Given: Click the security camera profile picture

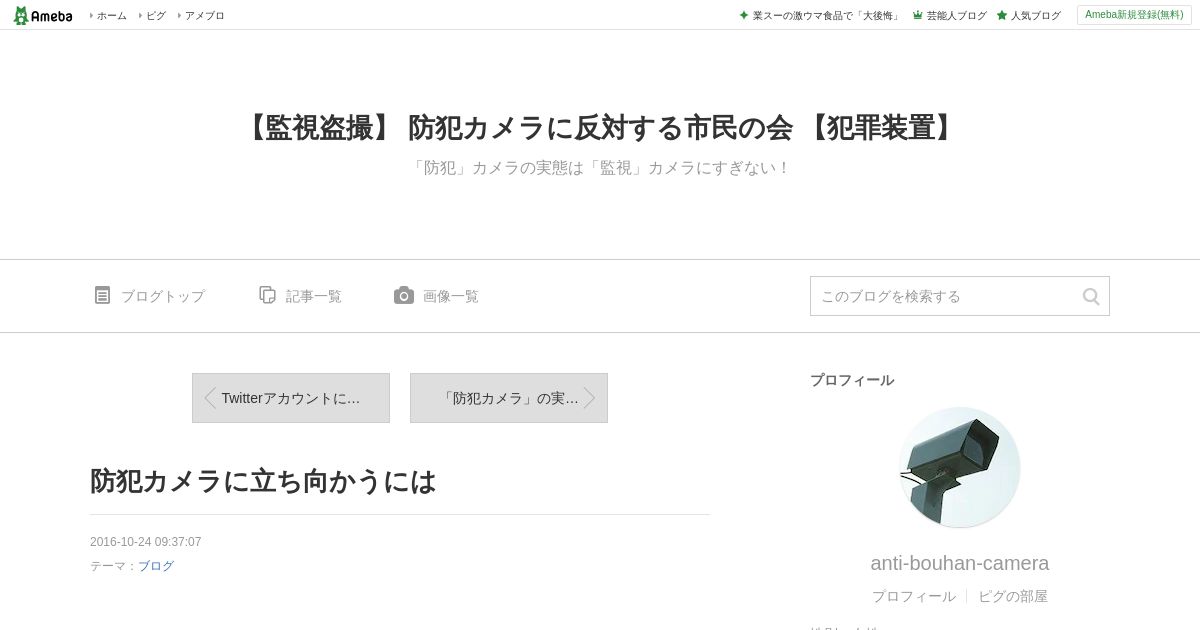Looking at the screenshot, I should click(x=960, y=467).
